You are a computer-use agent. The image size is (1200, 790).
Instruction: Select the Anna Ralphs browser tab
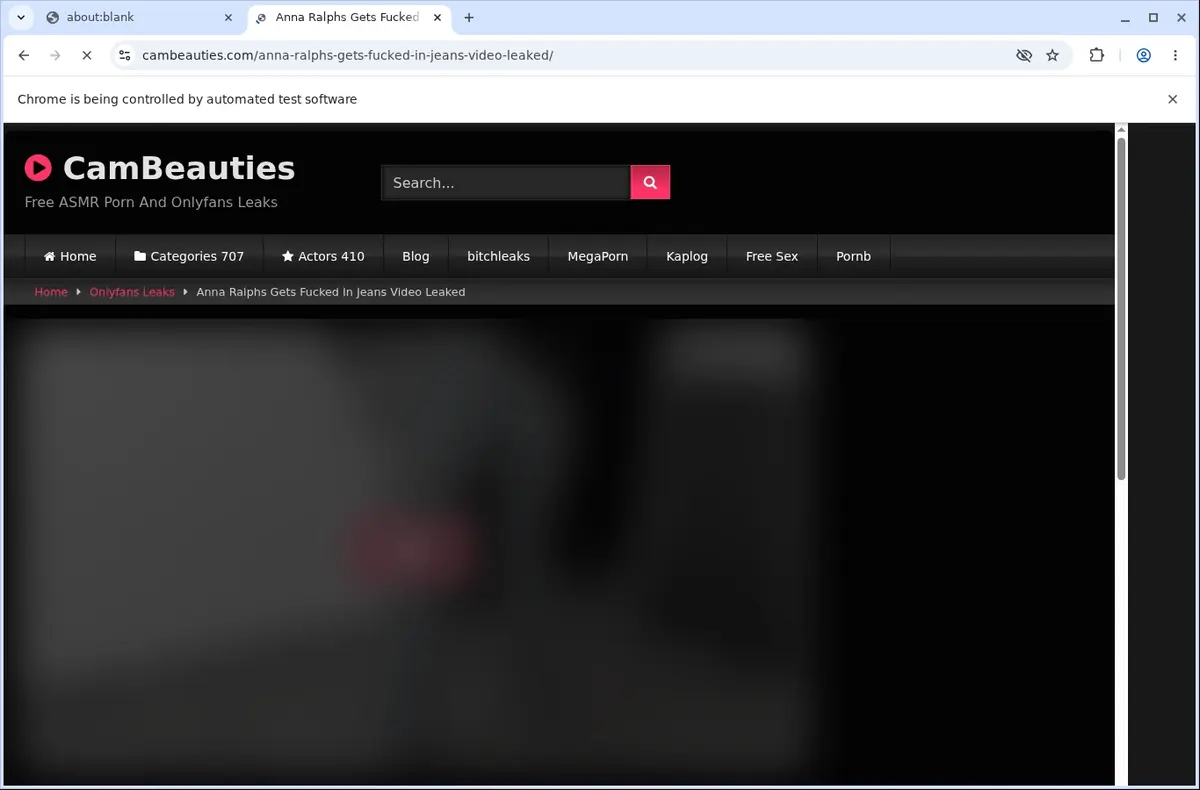(x=348, y=17)
